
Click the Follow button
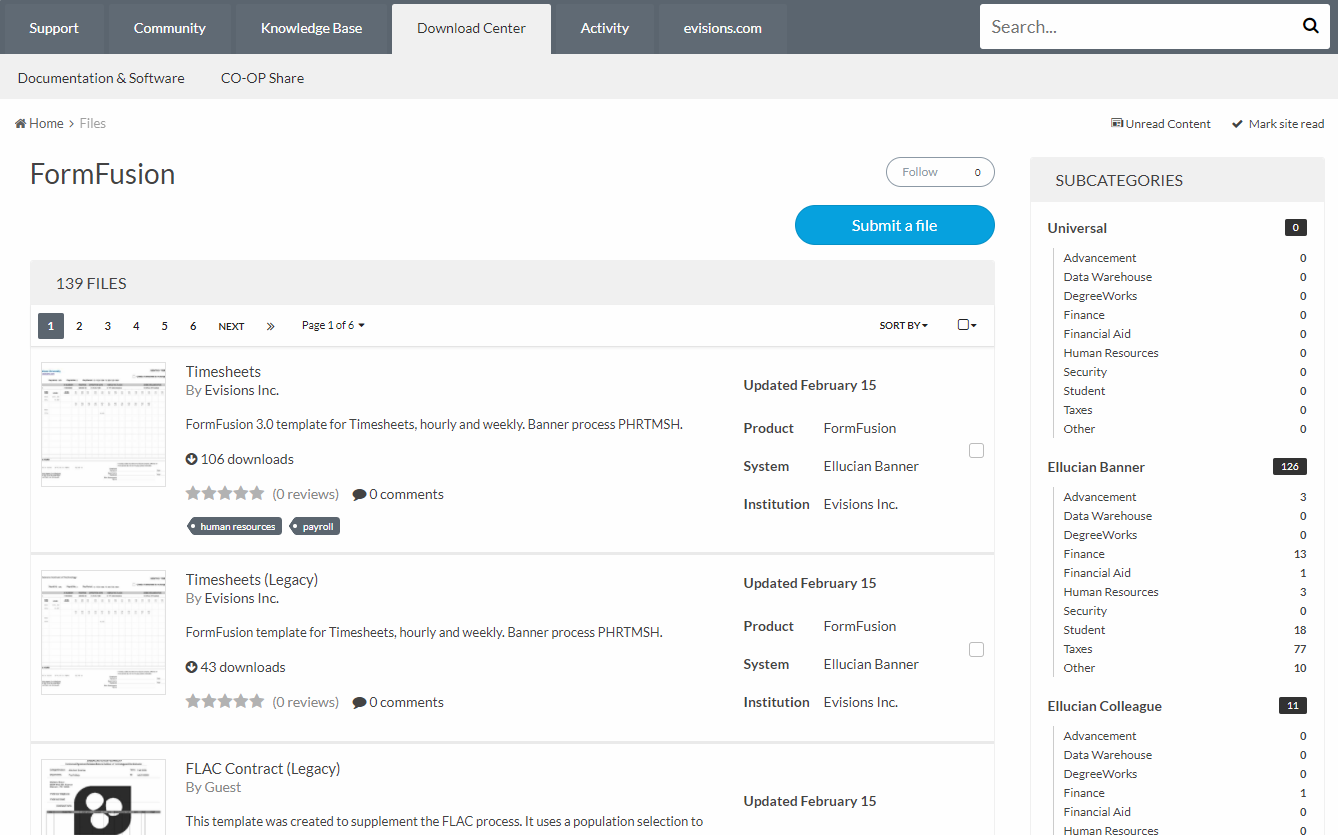coord(940,172)
